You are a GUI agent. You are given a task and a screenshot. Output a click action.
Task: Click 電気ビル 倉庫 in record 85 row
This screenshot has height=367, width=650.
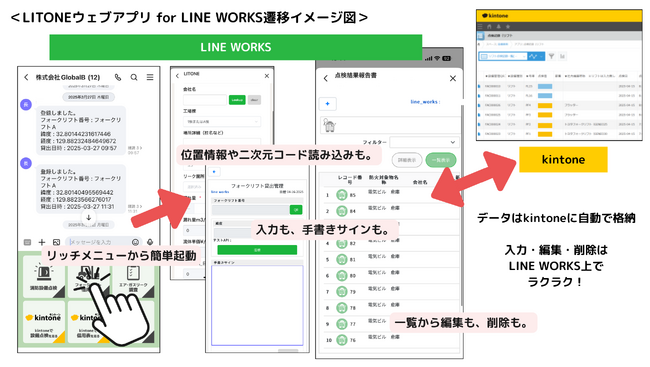coord(383,192)
